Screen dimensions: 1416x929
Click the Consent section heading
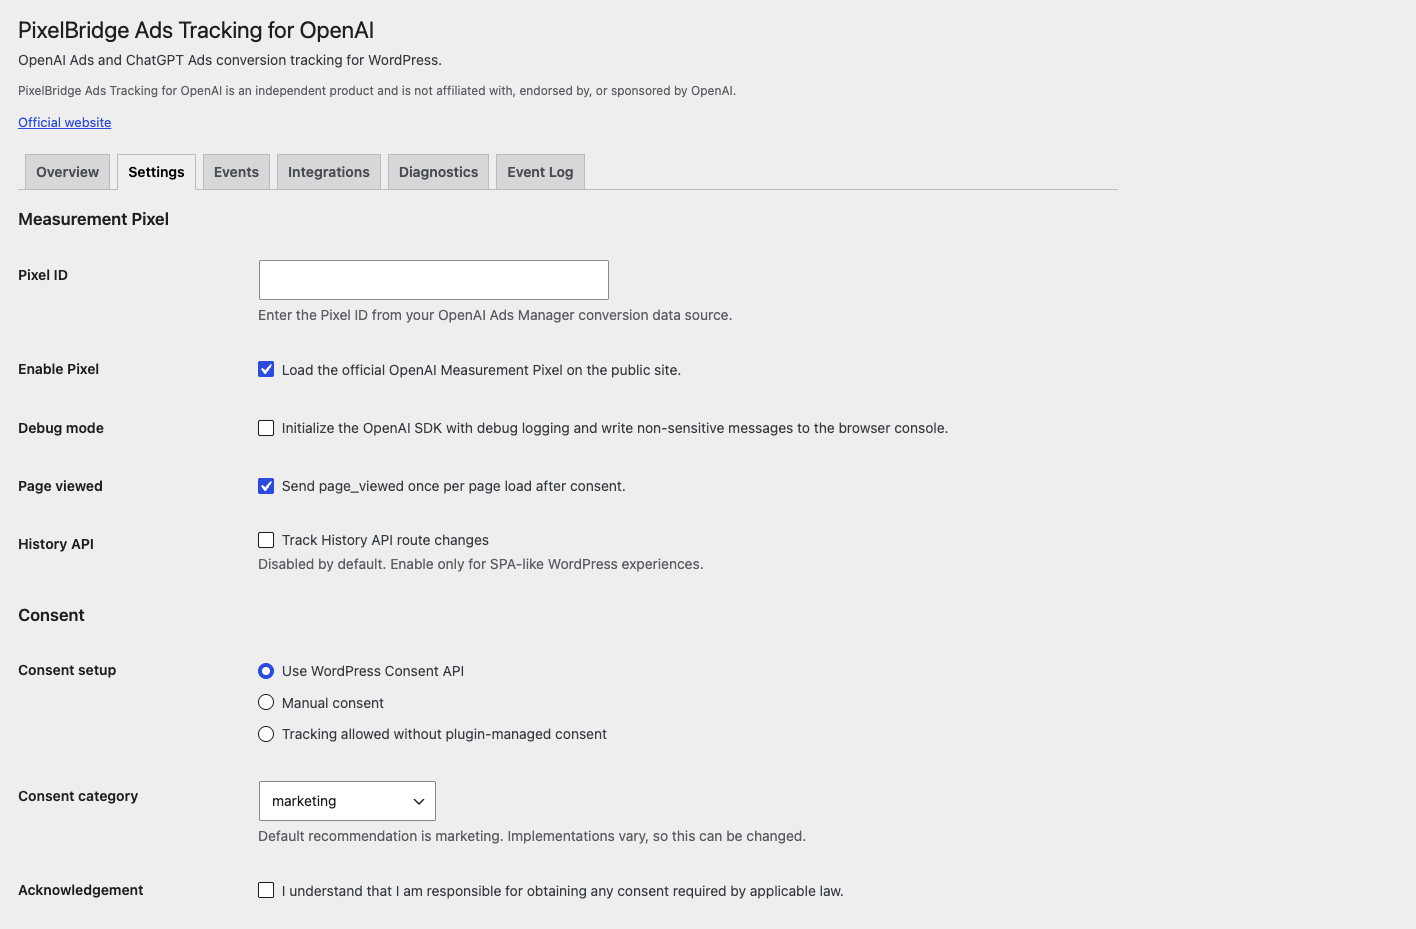51,615
